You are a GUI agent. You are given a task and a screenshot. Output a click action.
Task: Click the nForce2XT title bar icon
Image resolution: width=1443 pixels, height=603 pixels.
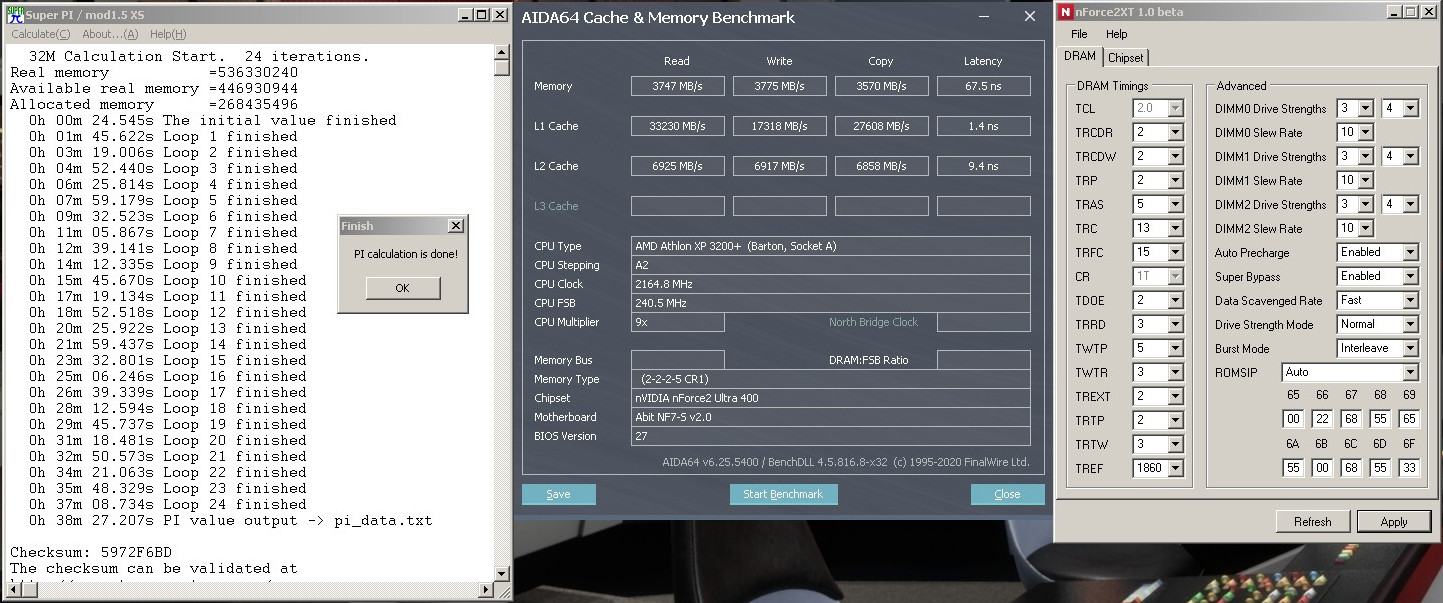(1066, 12)
